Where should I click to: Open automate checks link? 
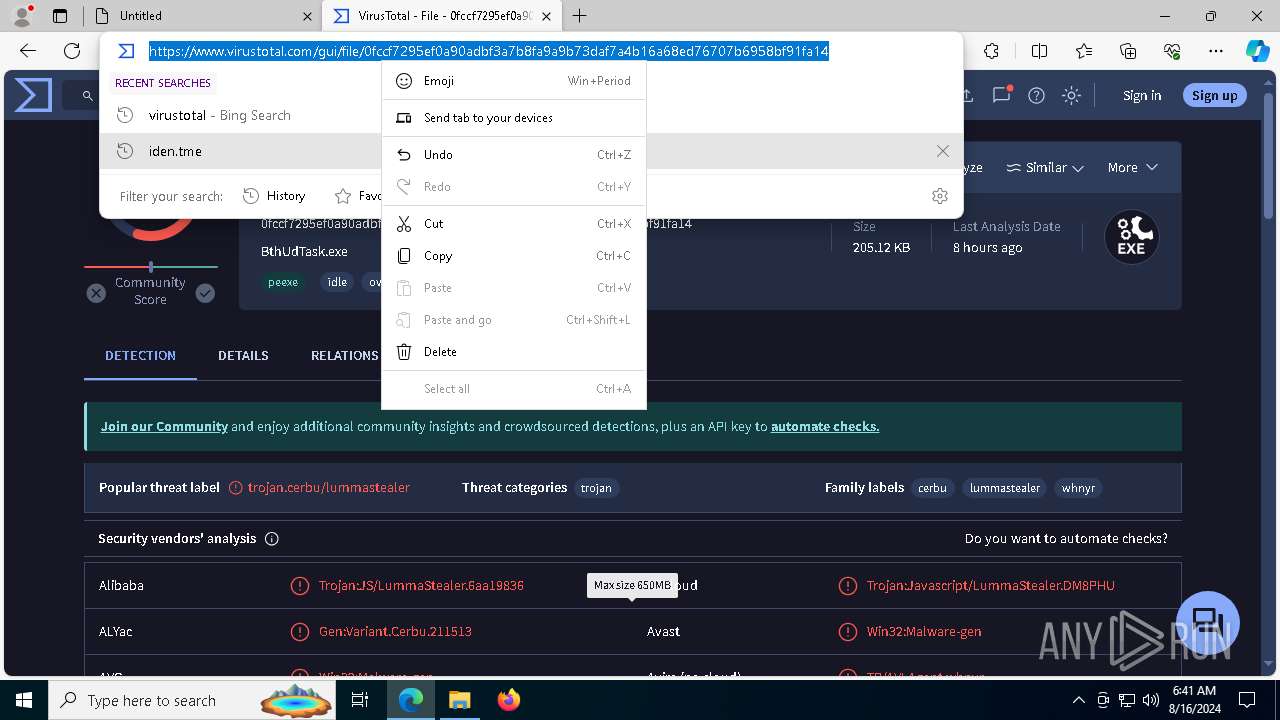(825, 426)
